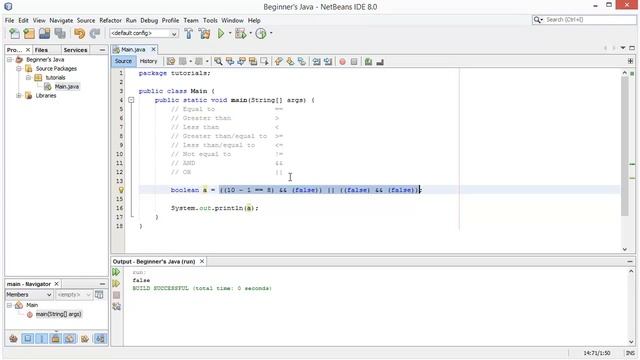Open the Debug menu
Image resolution: width=640 pixels, height=360 pixels.
pos(149,20)
